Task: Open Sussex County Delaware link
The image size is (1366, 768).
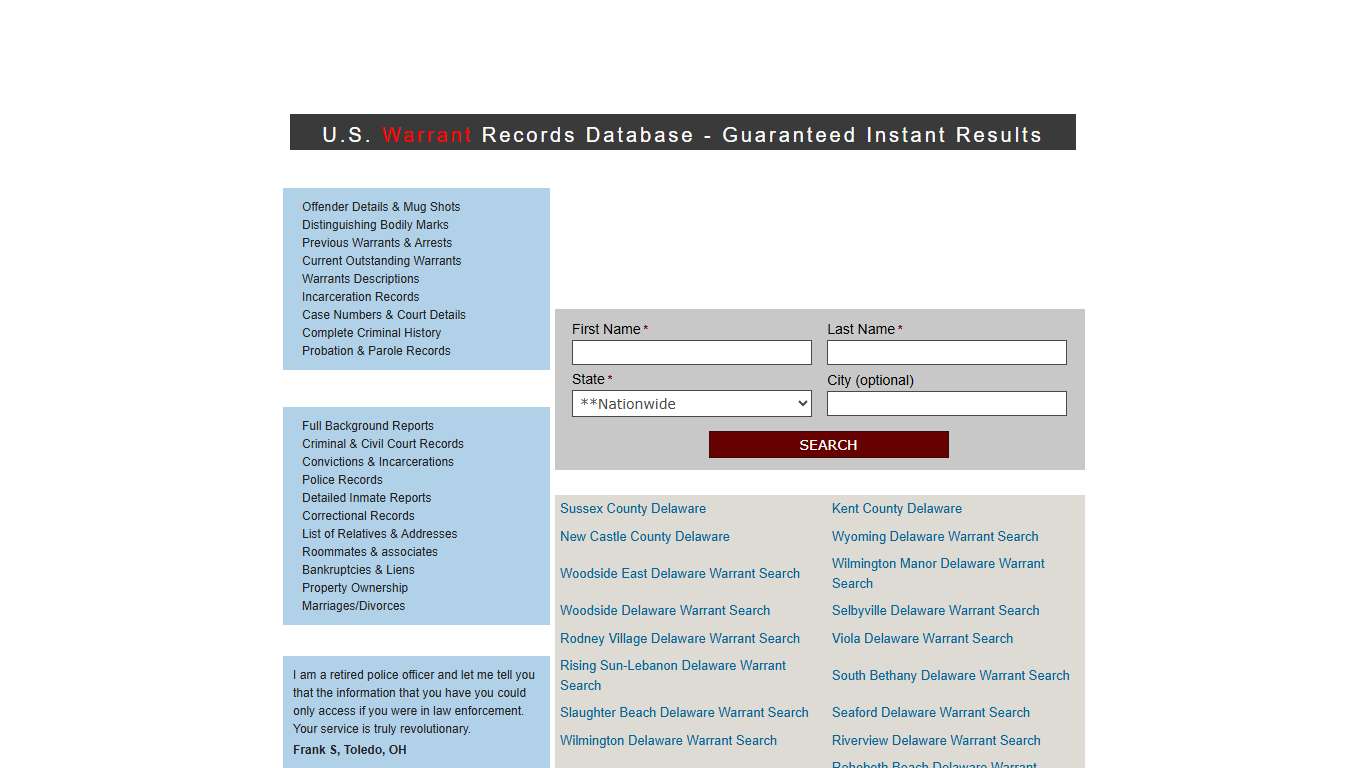Action: point(632,508)
